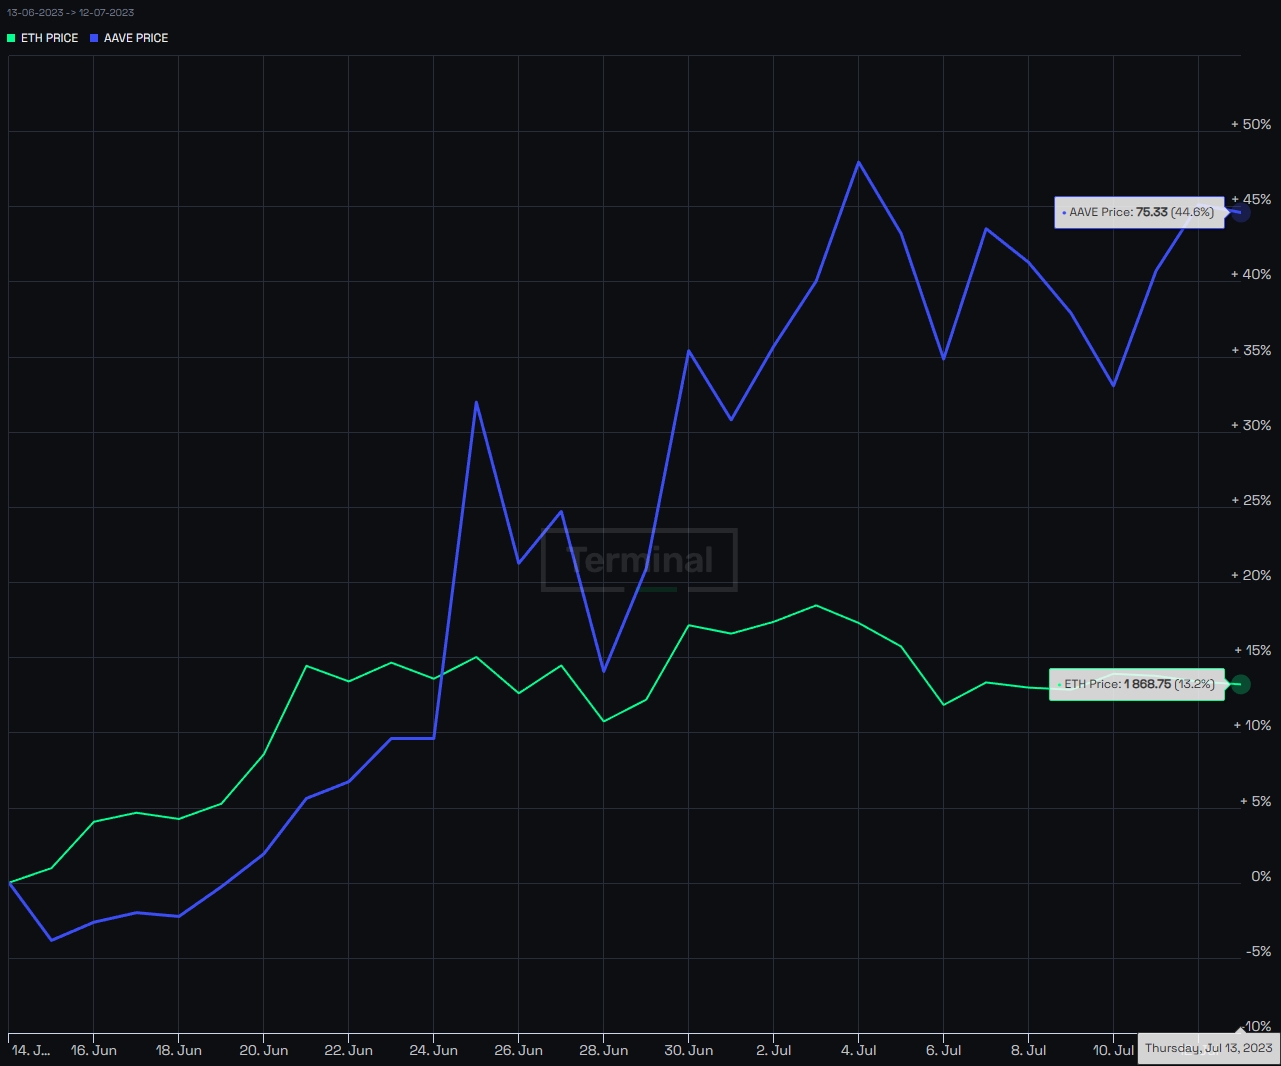Click the AAVE spike point after 24. Jun
Viewport: 1281px width, 1066px height.
(476, 402)
